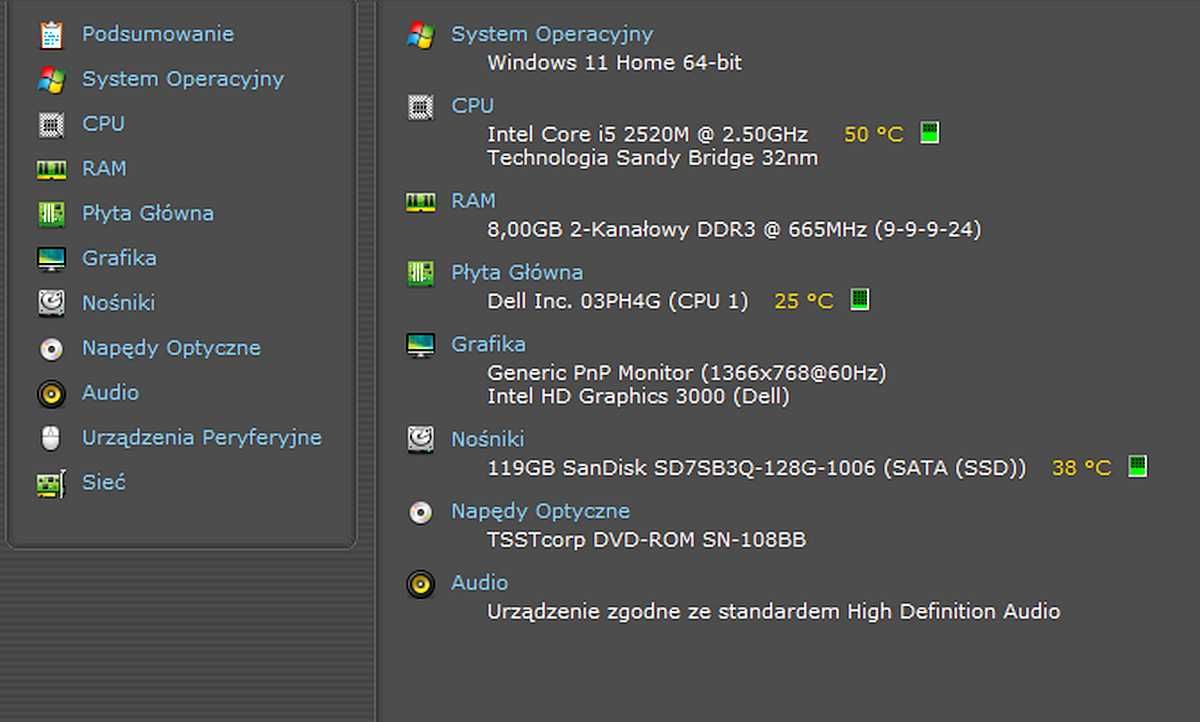Click the High Definition Audio device line
Viewport: 1200px width, 722px height.
point(773,612)
